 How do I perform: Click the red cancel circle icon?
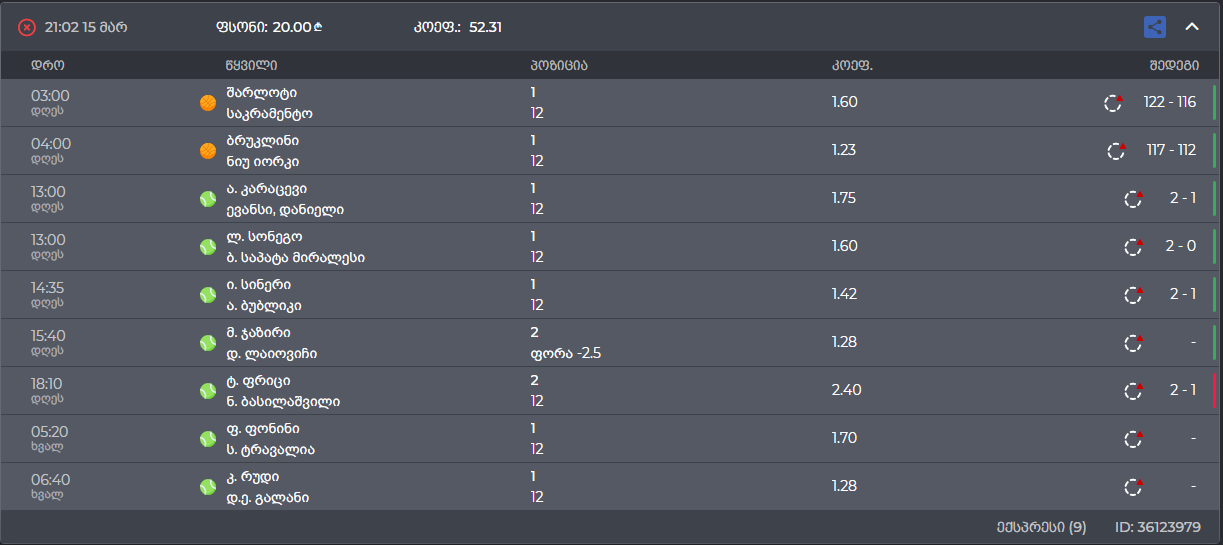pos(27,28)
